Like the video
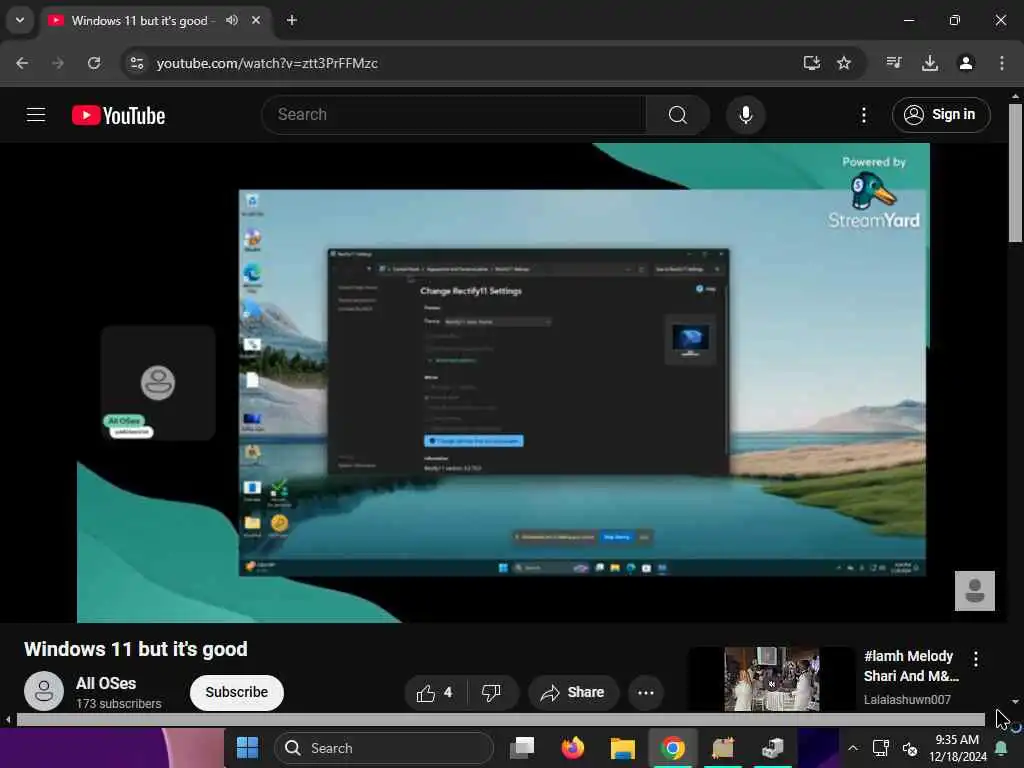This screenshot has height=768, width=1024. click(x=435, y=692)
